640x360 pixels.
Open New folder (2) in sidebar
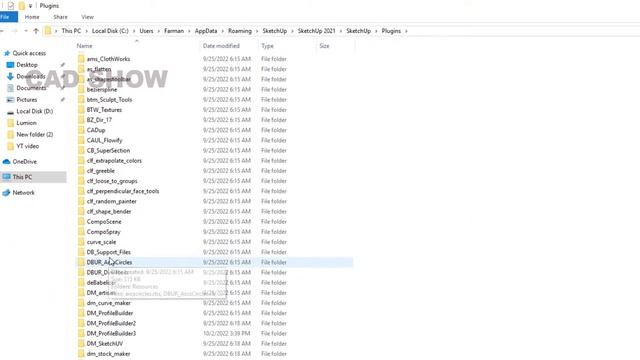point(35,134)
